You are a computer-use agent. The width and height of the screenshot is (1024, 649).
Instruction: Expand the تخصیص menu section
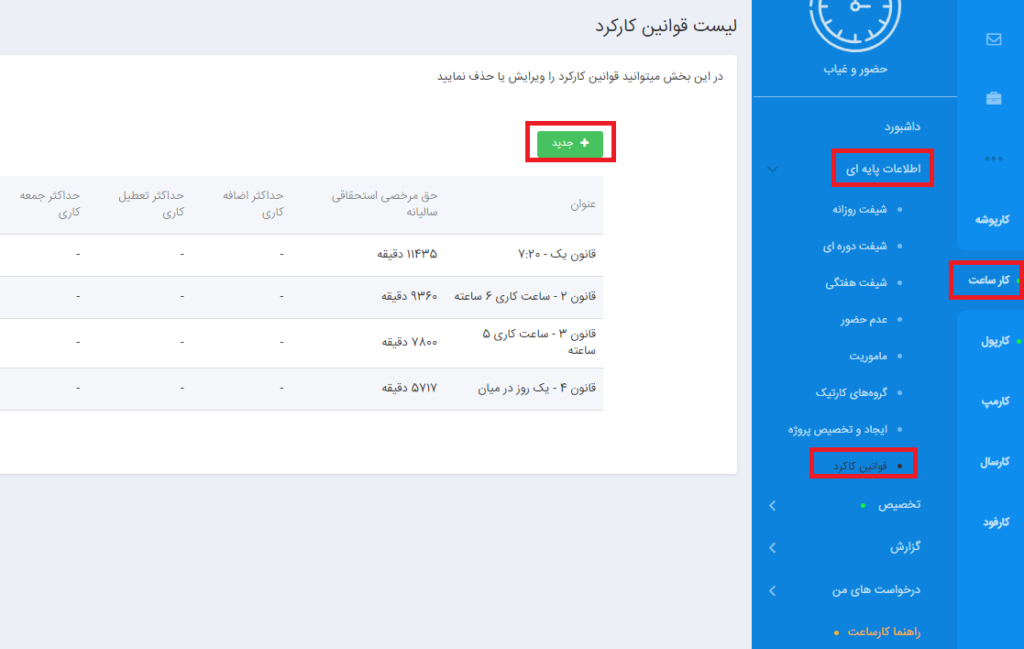pyautogui.click(x=772, y=506)
